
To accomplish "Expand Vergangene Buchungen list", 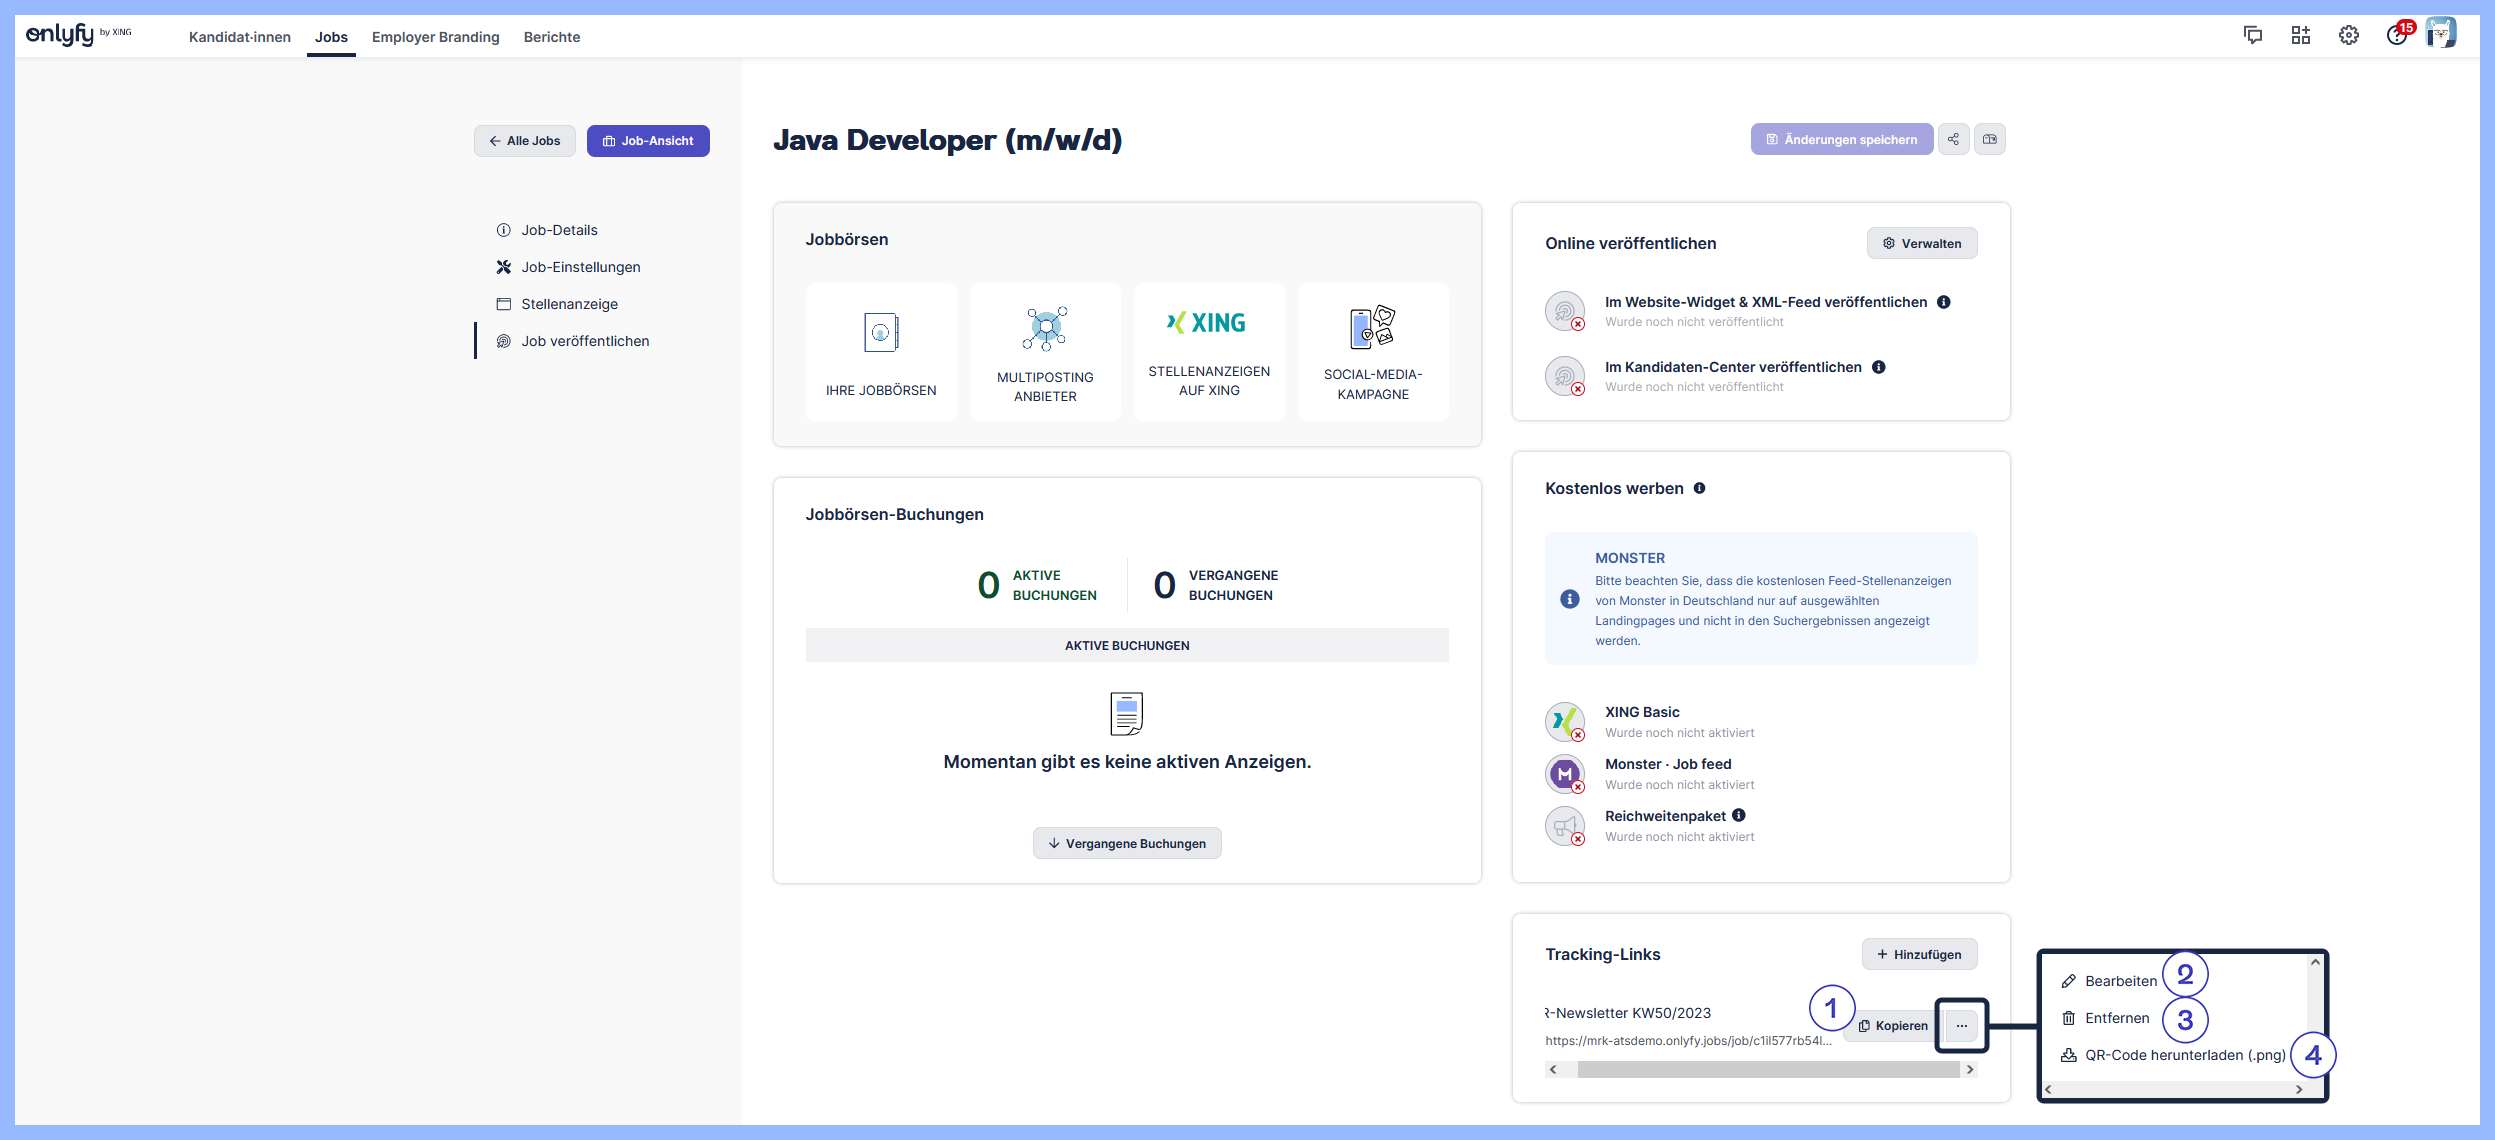I will pyautogui.click(x=1127, y=843).
